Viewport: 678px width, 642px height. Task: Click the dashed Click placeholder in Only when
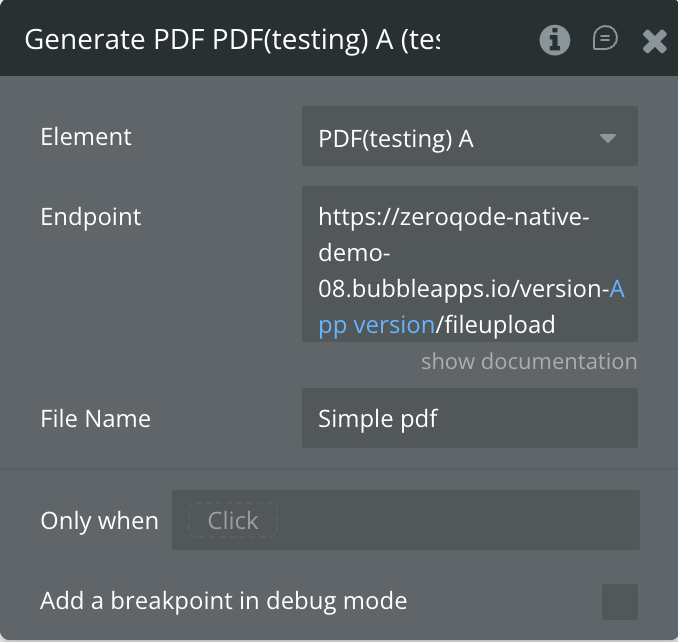click(x=233, y=520)
